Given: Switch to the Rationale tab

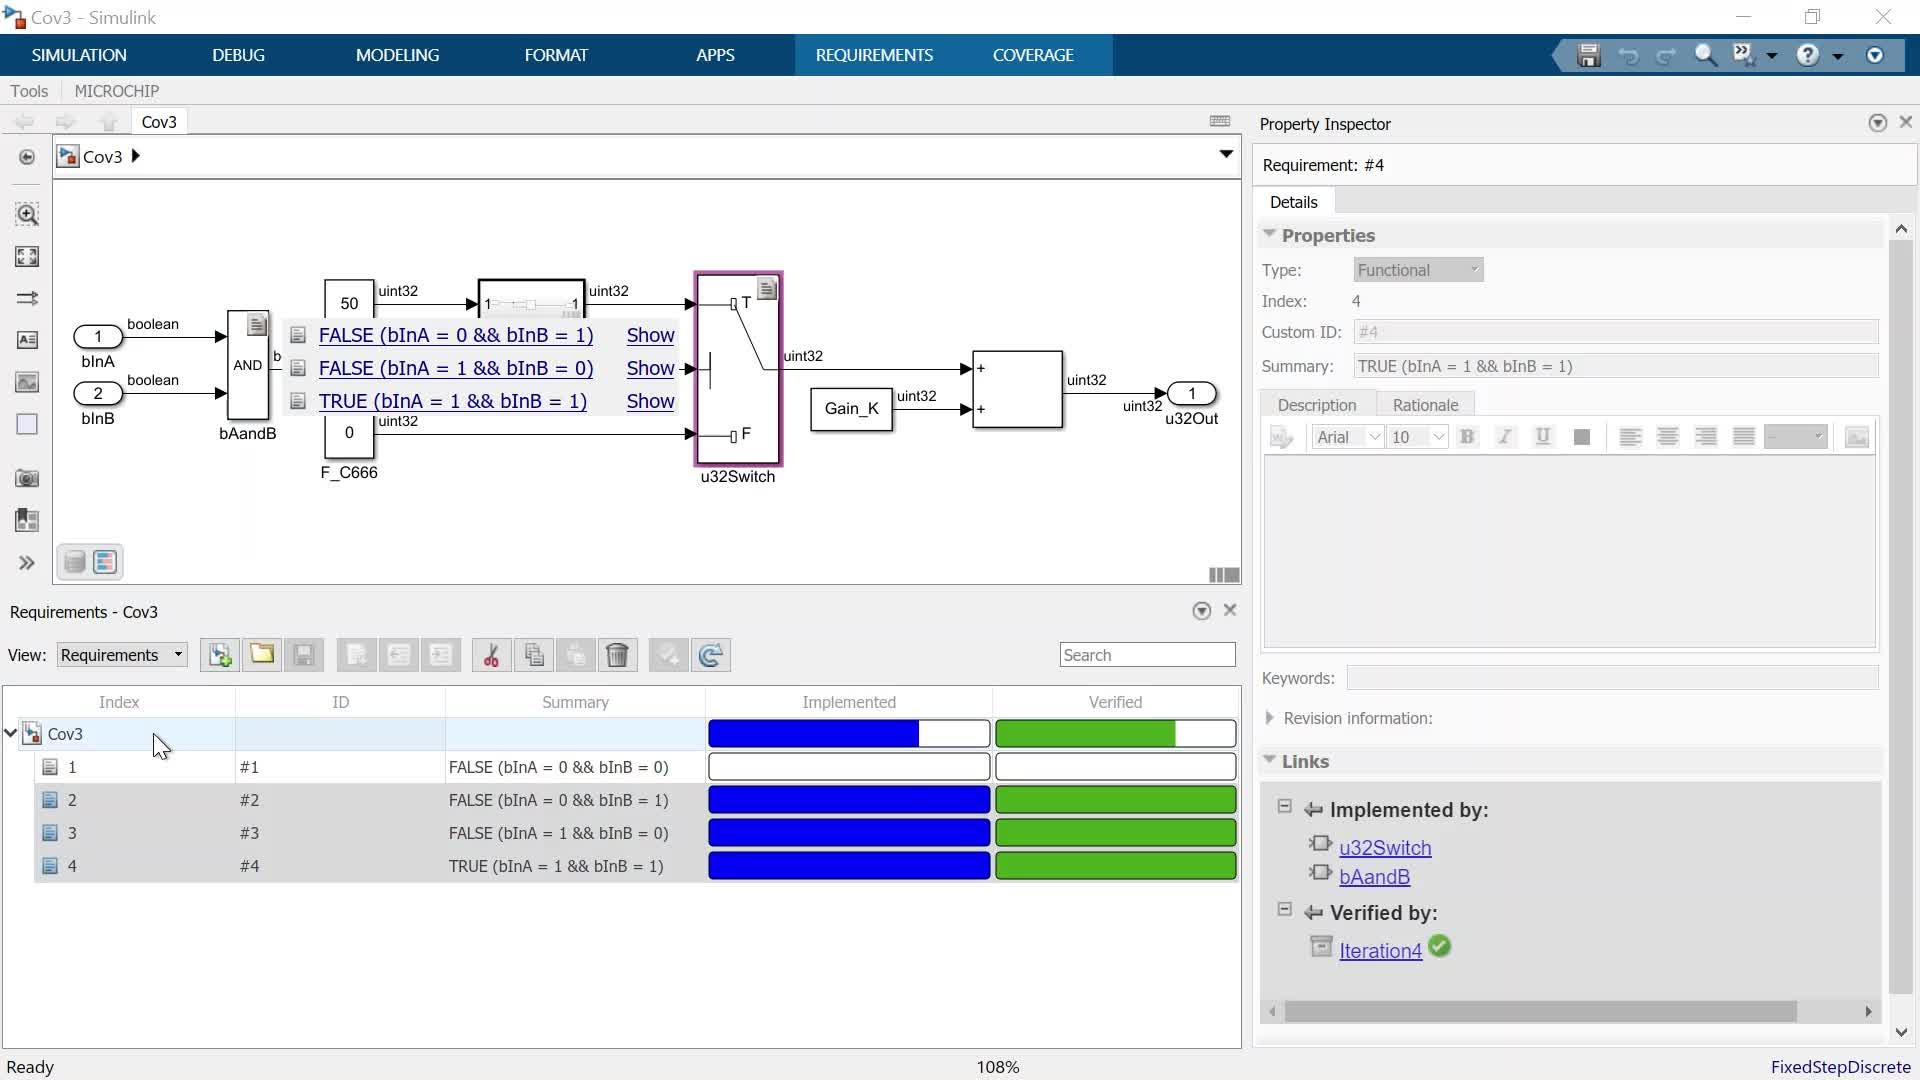Looking at the screenshot, I should 1425,405.
